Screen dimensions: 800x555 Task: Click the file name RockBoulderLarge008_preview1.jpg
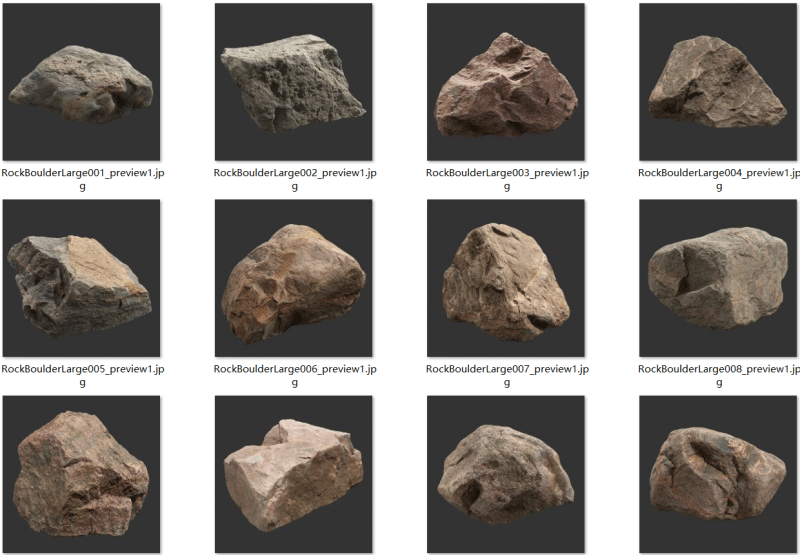click(719, 376)
